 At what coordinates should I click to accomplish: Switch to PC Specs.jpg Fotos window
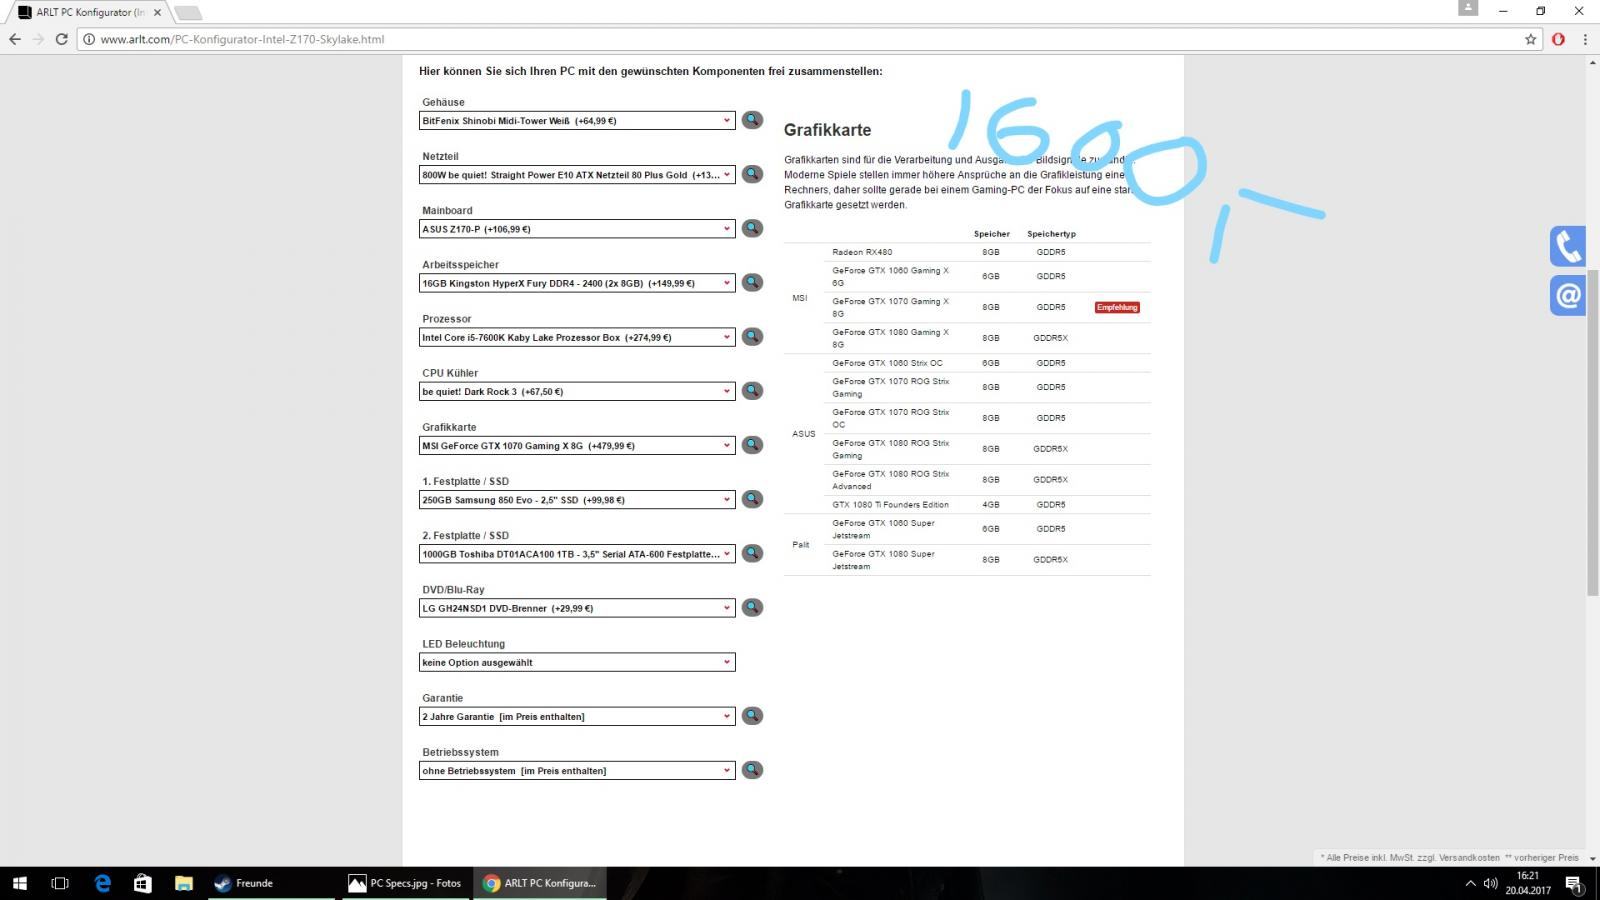405,883
